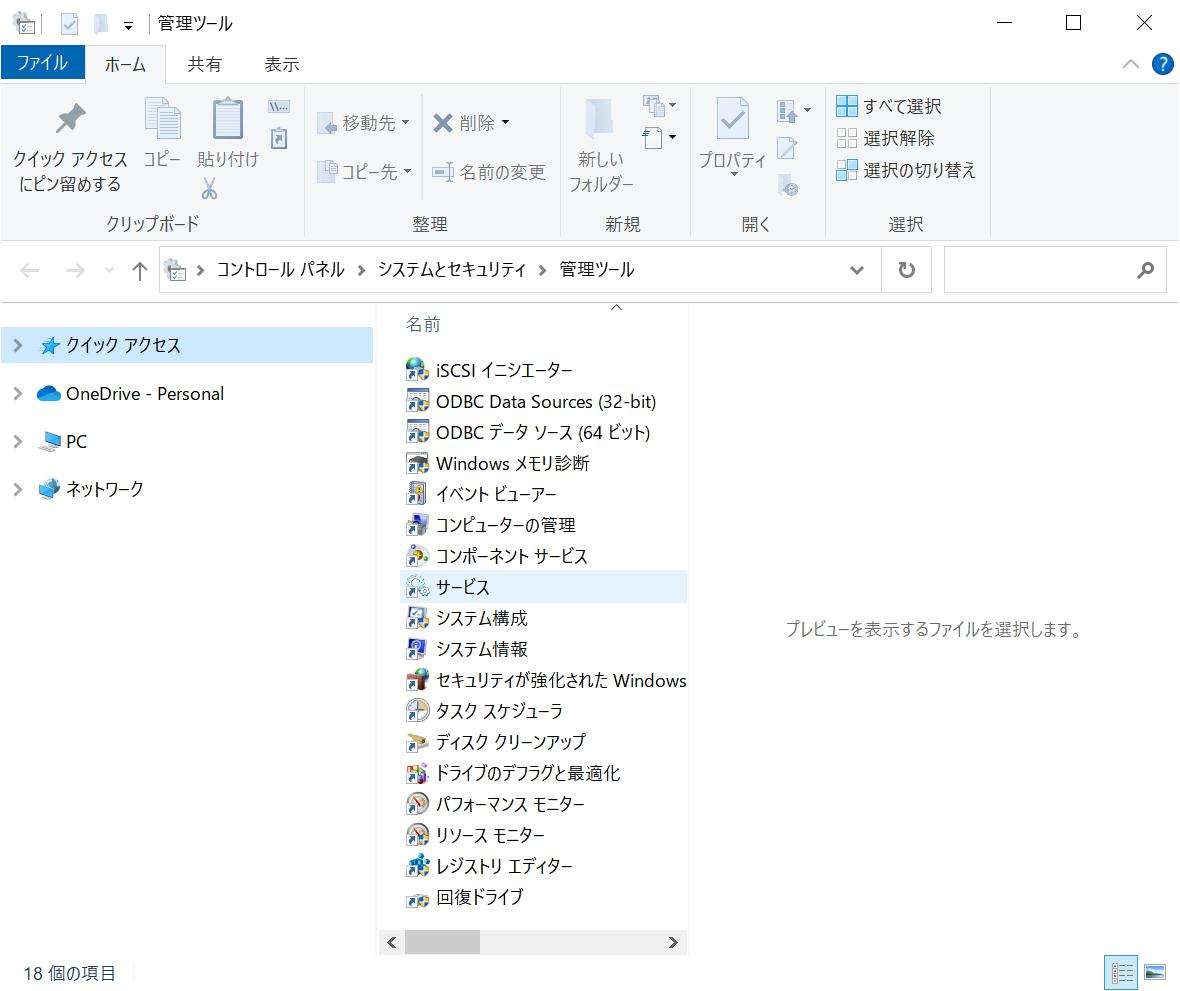Select 回復ドライブ in the list

pyautogui.click(x=464, y=897)
